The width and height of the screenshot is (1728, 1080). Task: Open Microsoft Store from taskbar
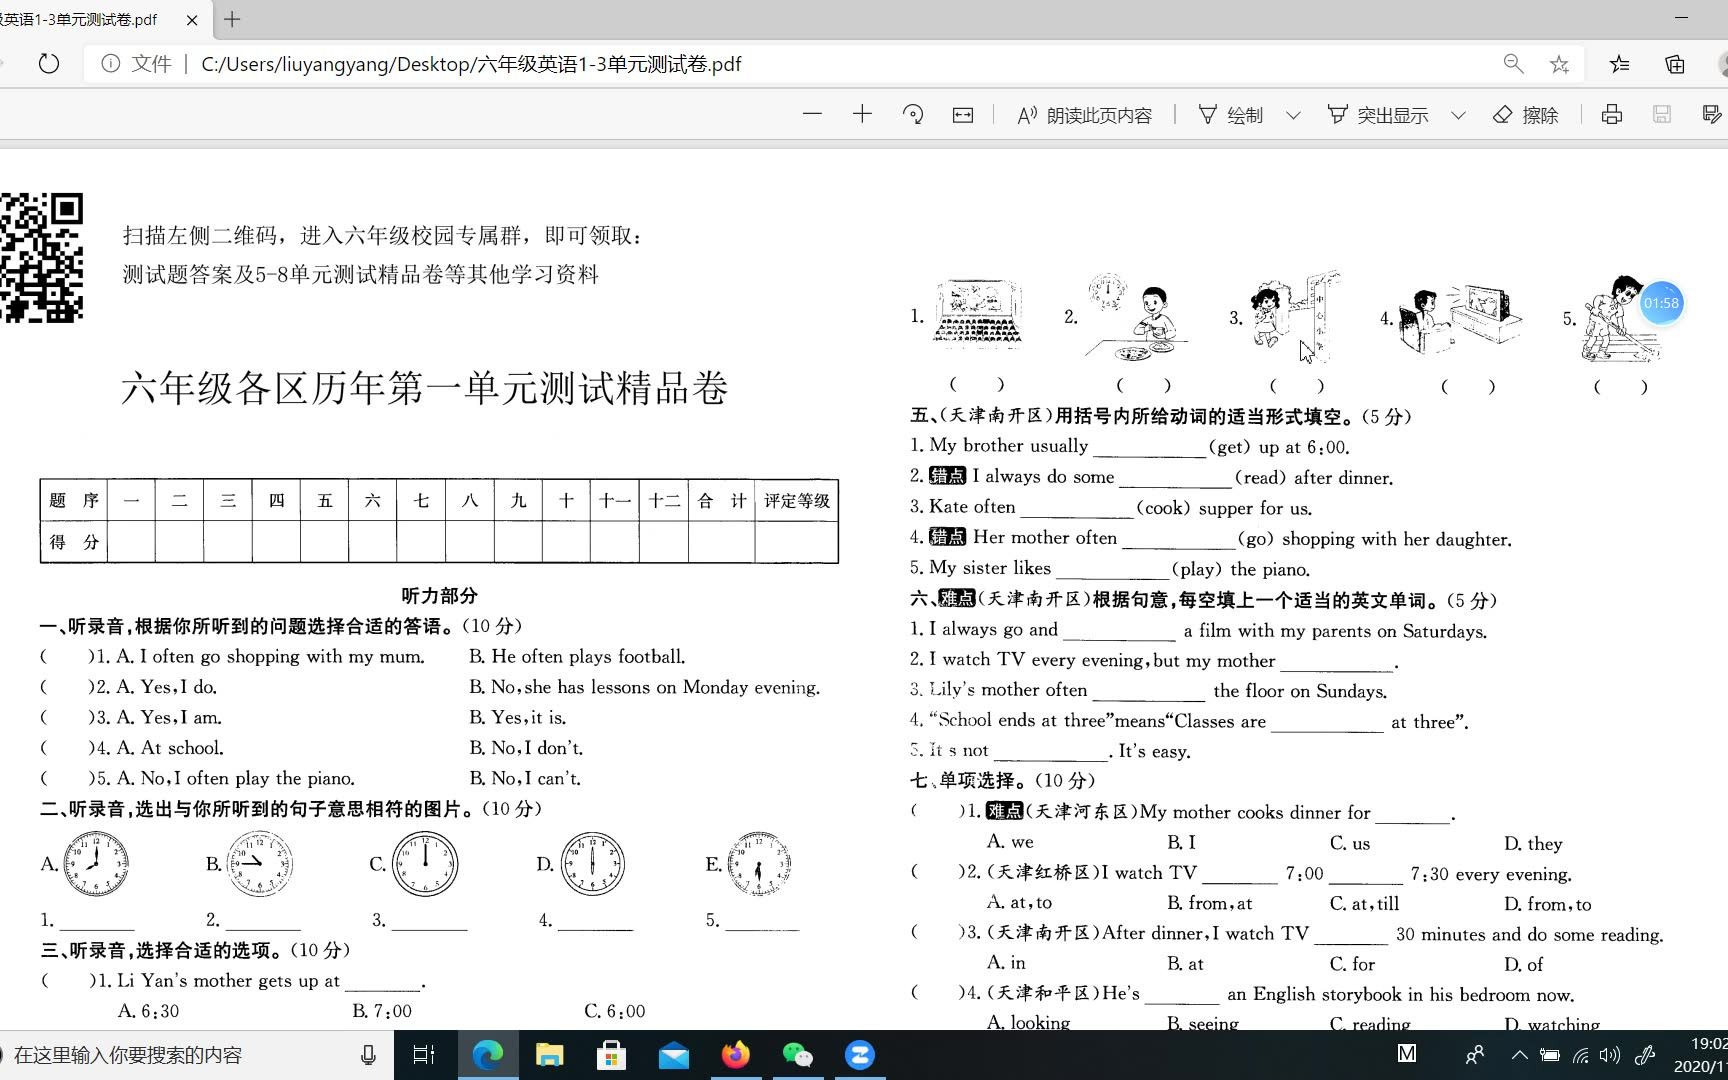click(611, 1055)
